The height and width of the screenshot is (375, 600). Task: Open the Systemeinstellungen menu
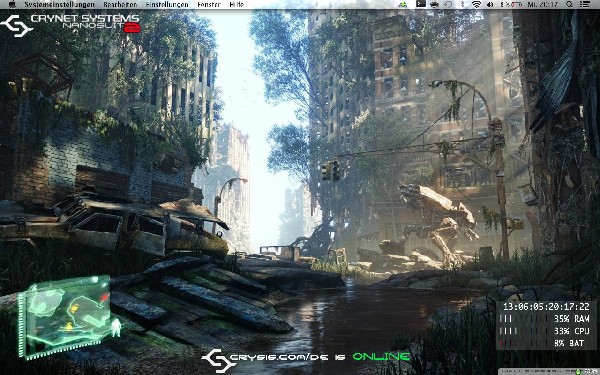(59, 5)
